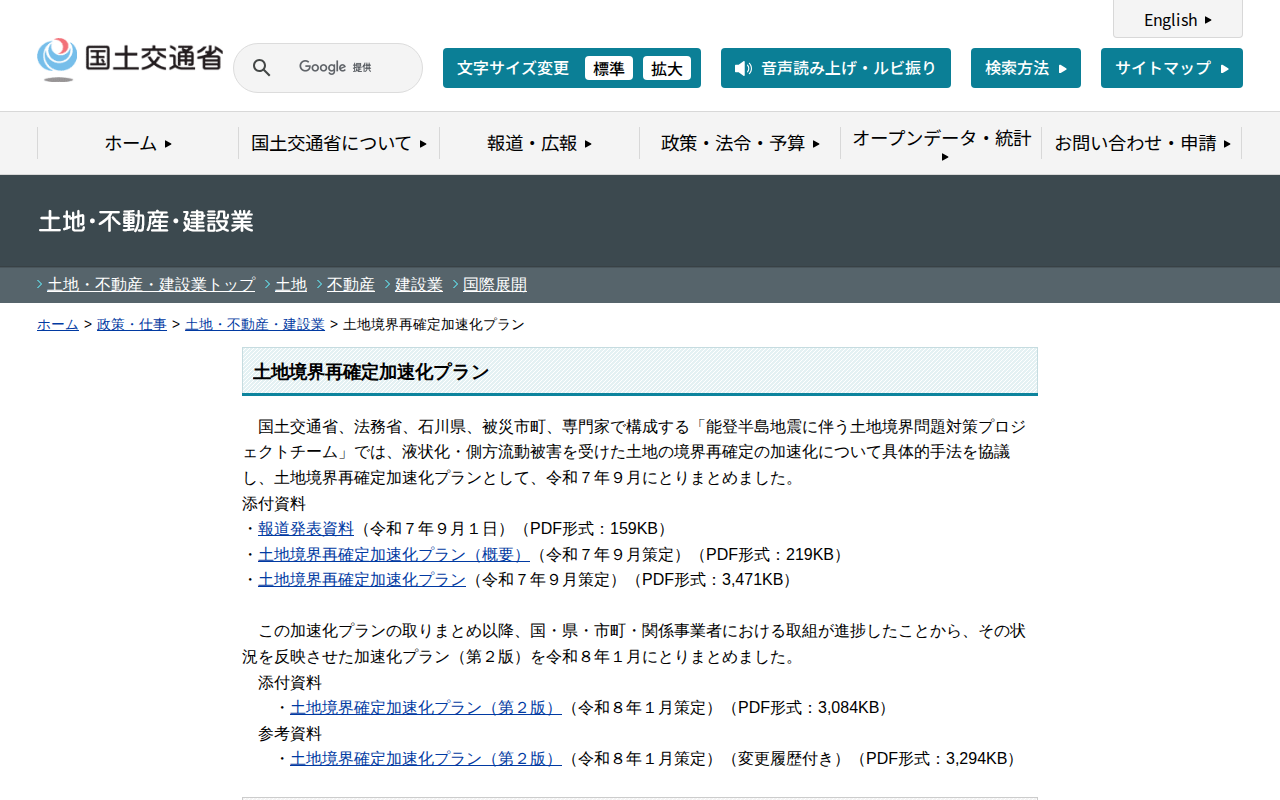Click the arrow next to お問い合わせ・申請
The width and height of the screenshot is (1280, 800).
click(x=1227, y=143)
